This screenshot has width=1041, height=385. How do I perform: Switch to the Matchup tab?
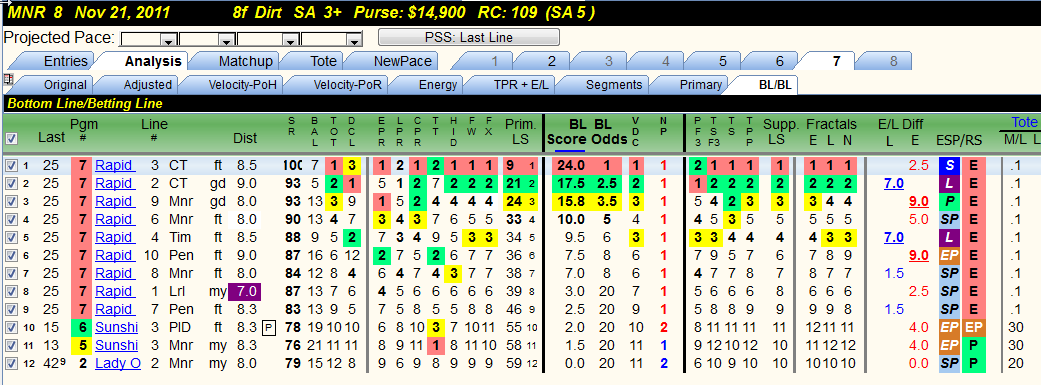246,61
